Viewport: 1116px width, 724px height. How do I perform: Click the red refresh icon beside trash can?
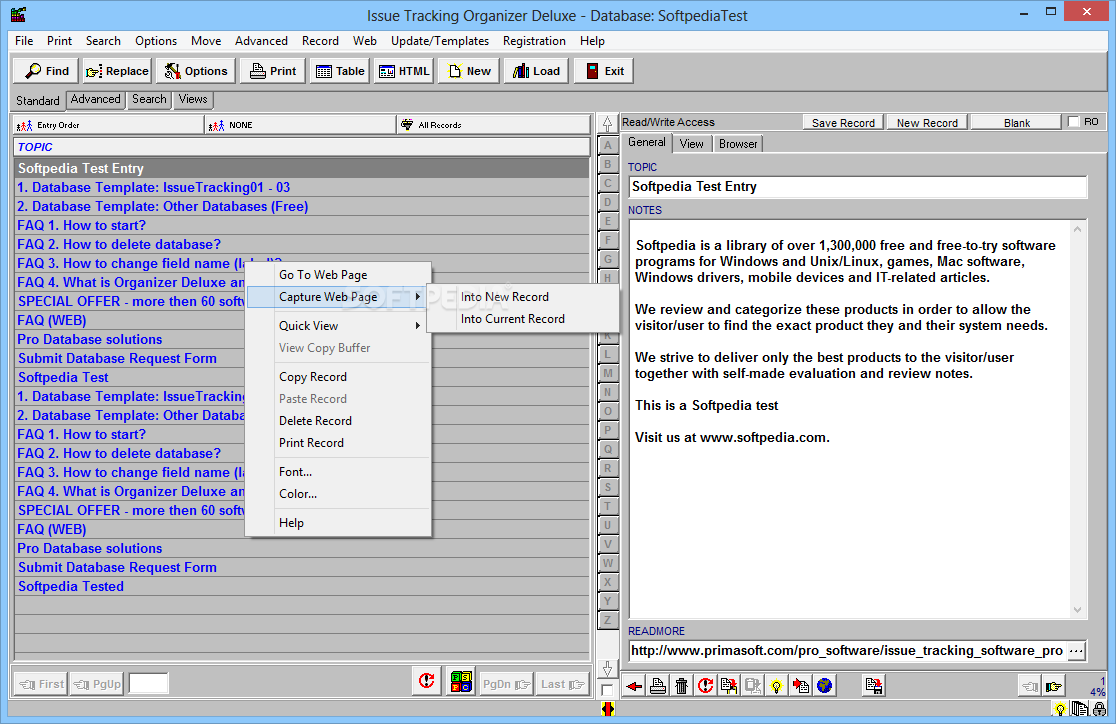pyautogui.click(x=705, y=686)
